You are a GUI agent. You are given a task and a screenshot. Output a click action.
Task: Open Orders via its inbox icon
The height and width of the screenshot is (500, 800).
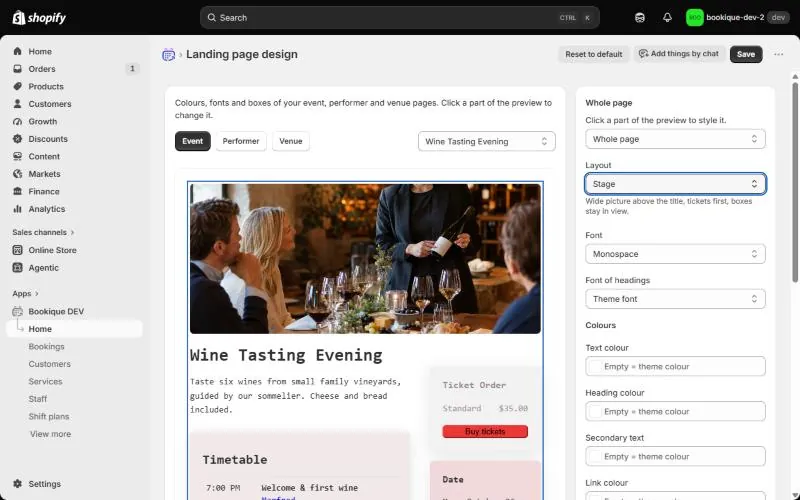pos(17,69)
